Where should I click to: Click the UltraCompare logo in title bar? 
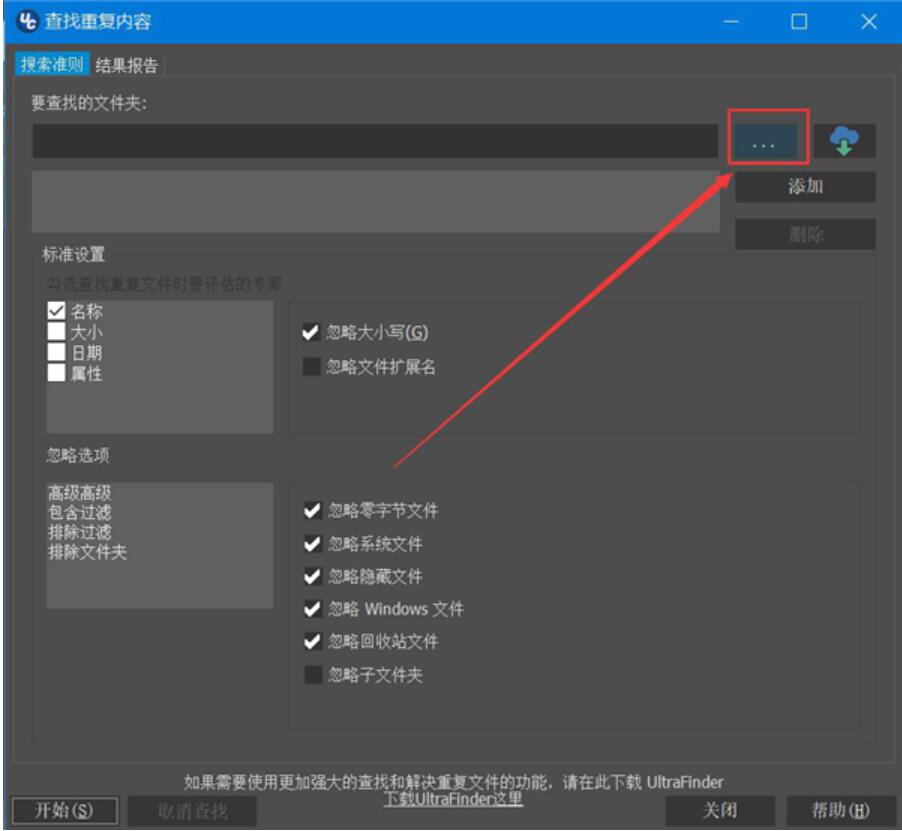(26, 22)
